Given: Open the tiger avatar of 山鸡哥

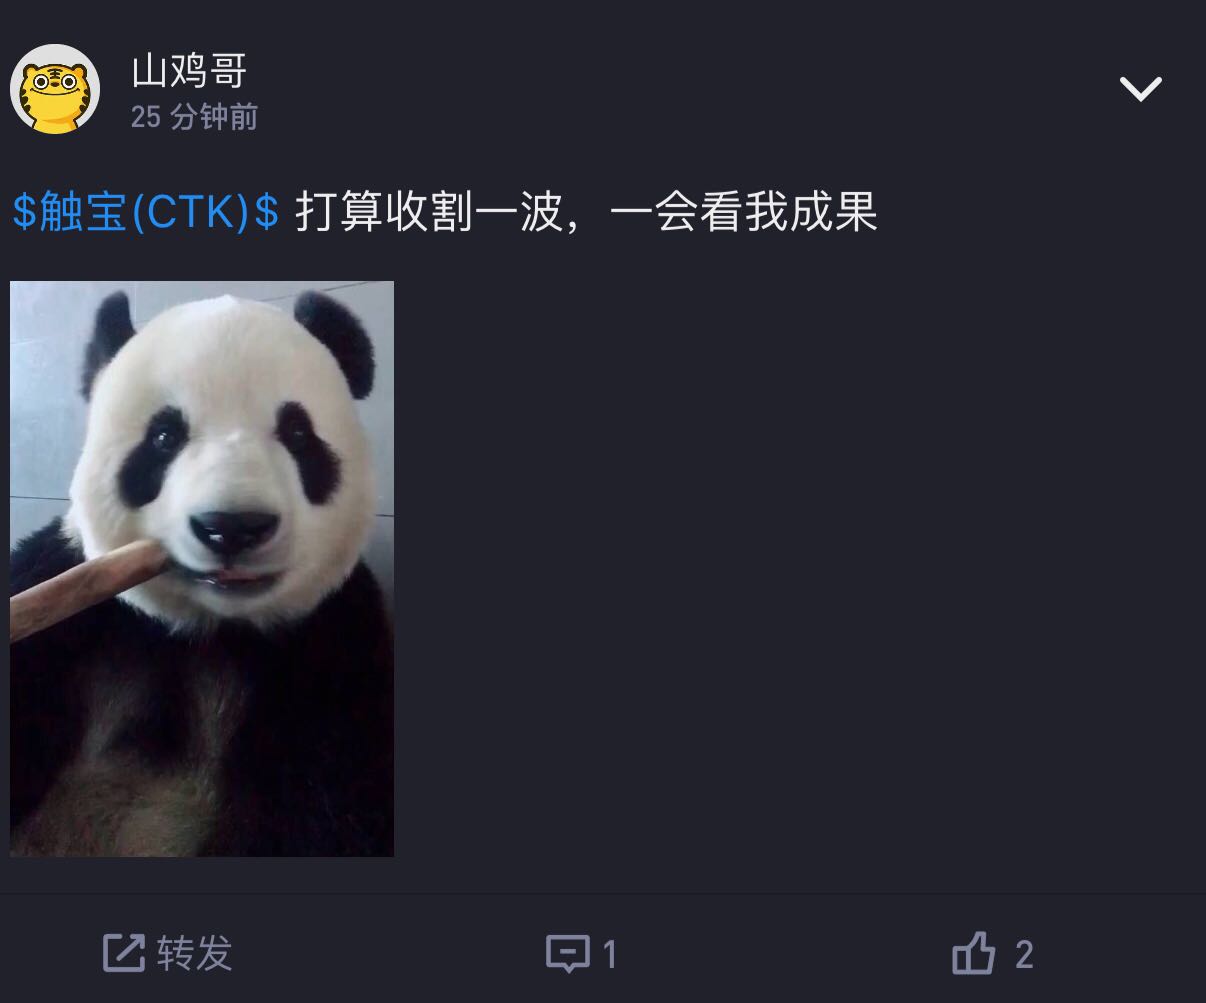Looking at the screenshot, I should 55,89.
